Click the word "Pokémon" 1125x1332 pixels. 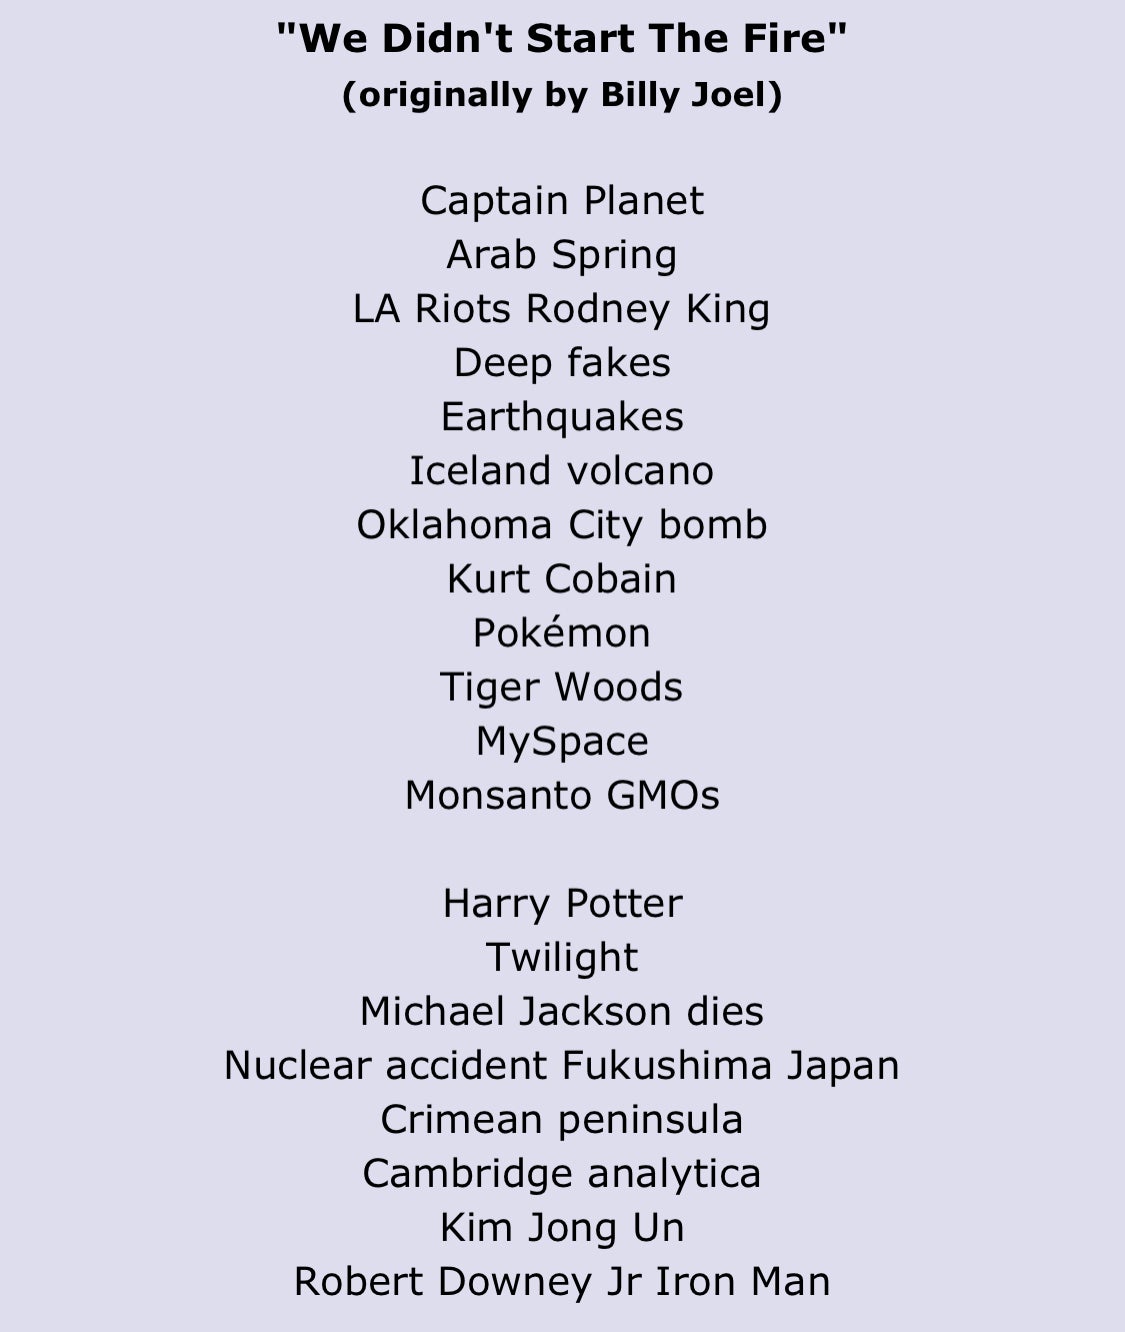562,633
